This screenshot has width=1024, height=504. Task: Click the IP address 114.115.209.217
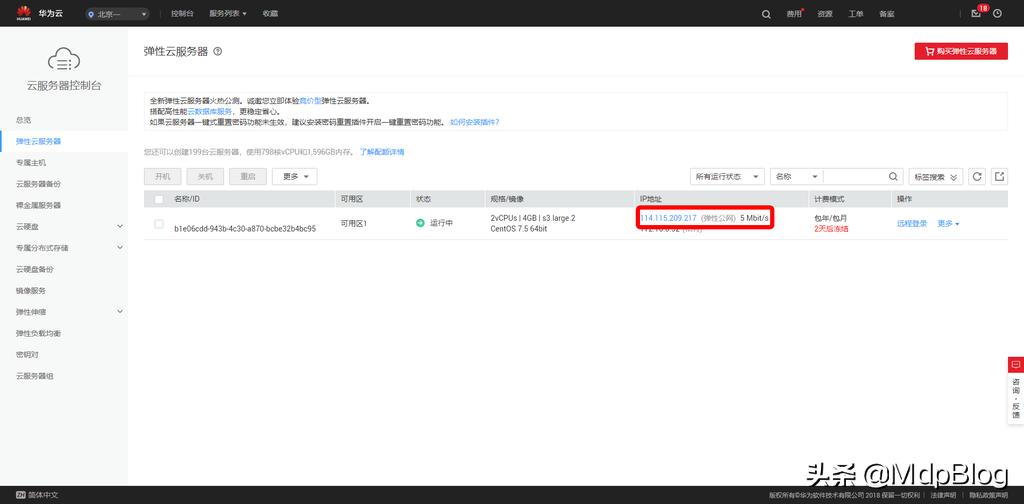pos(669,217)
